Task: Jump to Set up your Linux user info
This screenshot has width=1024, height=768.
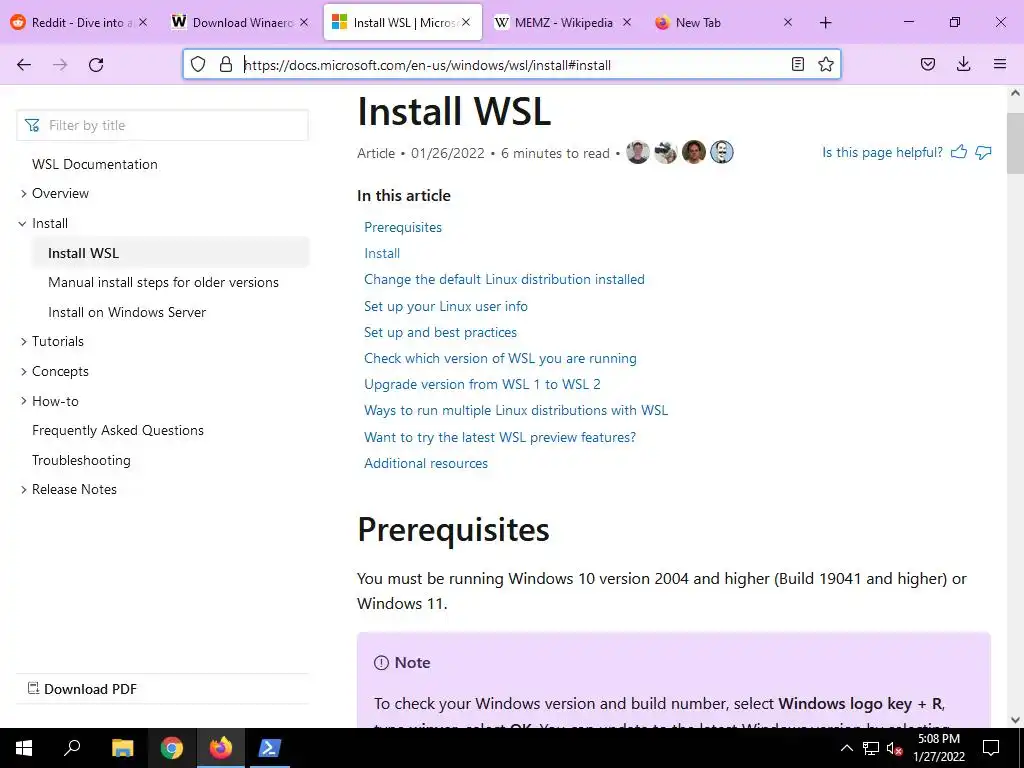Action: (x=445, y=306)
